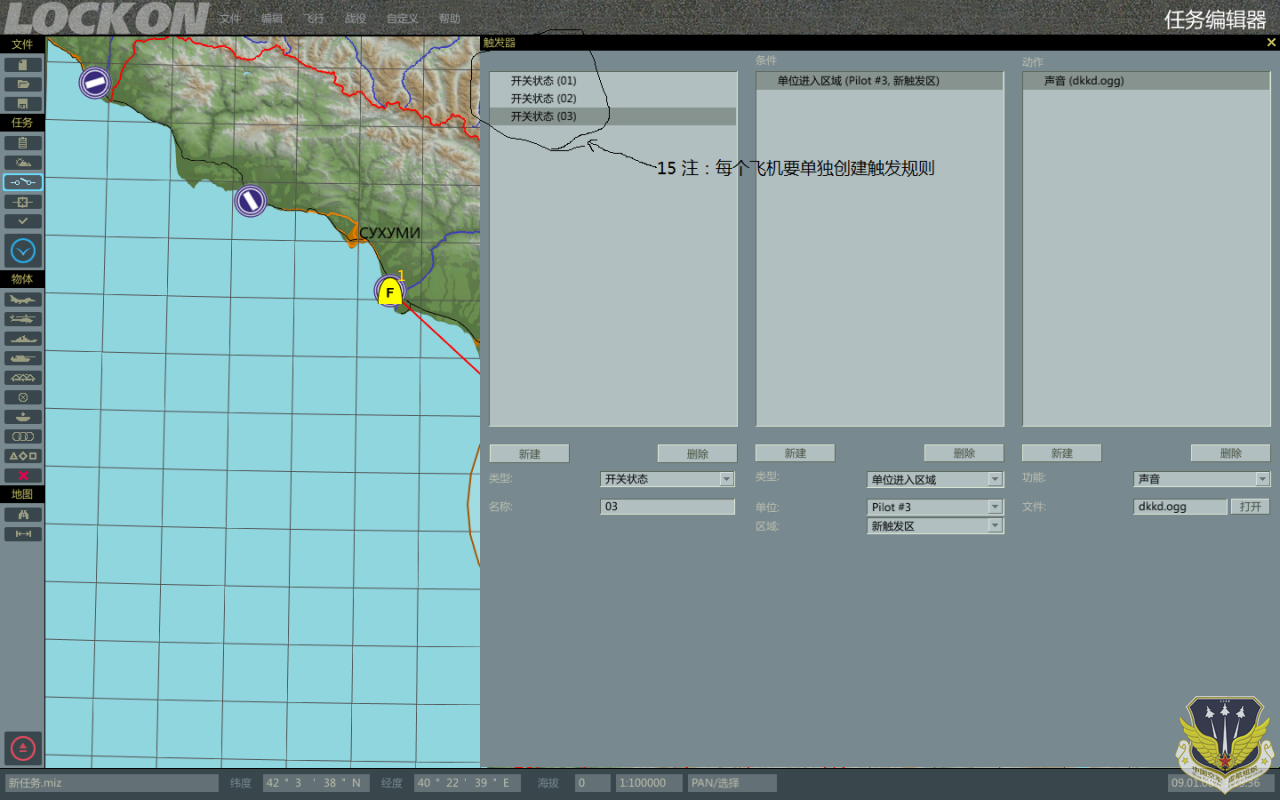Click the checkmark icon in the task section
The image size is (1280, 800).
pyautogui.click(x=23, y=221)
